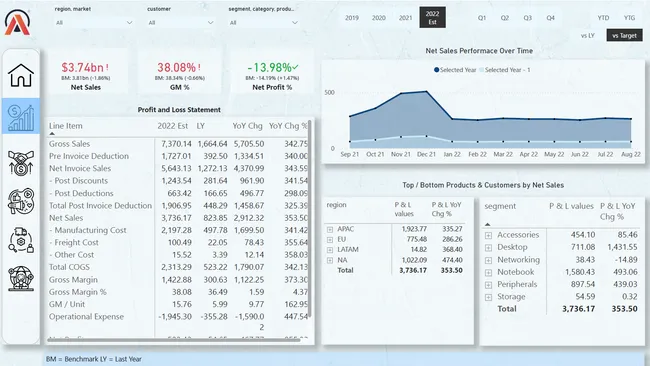650x366 pixels.
Task: Open the region, market dropdown
Action: (94, 22)
